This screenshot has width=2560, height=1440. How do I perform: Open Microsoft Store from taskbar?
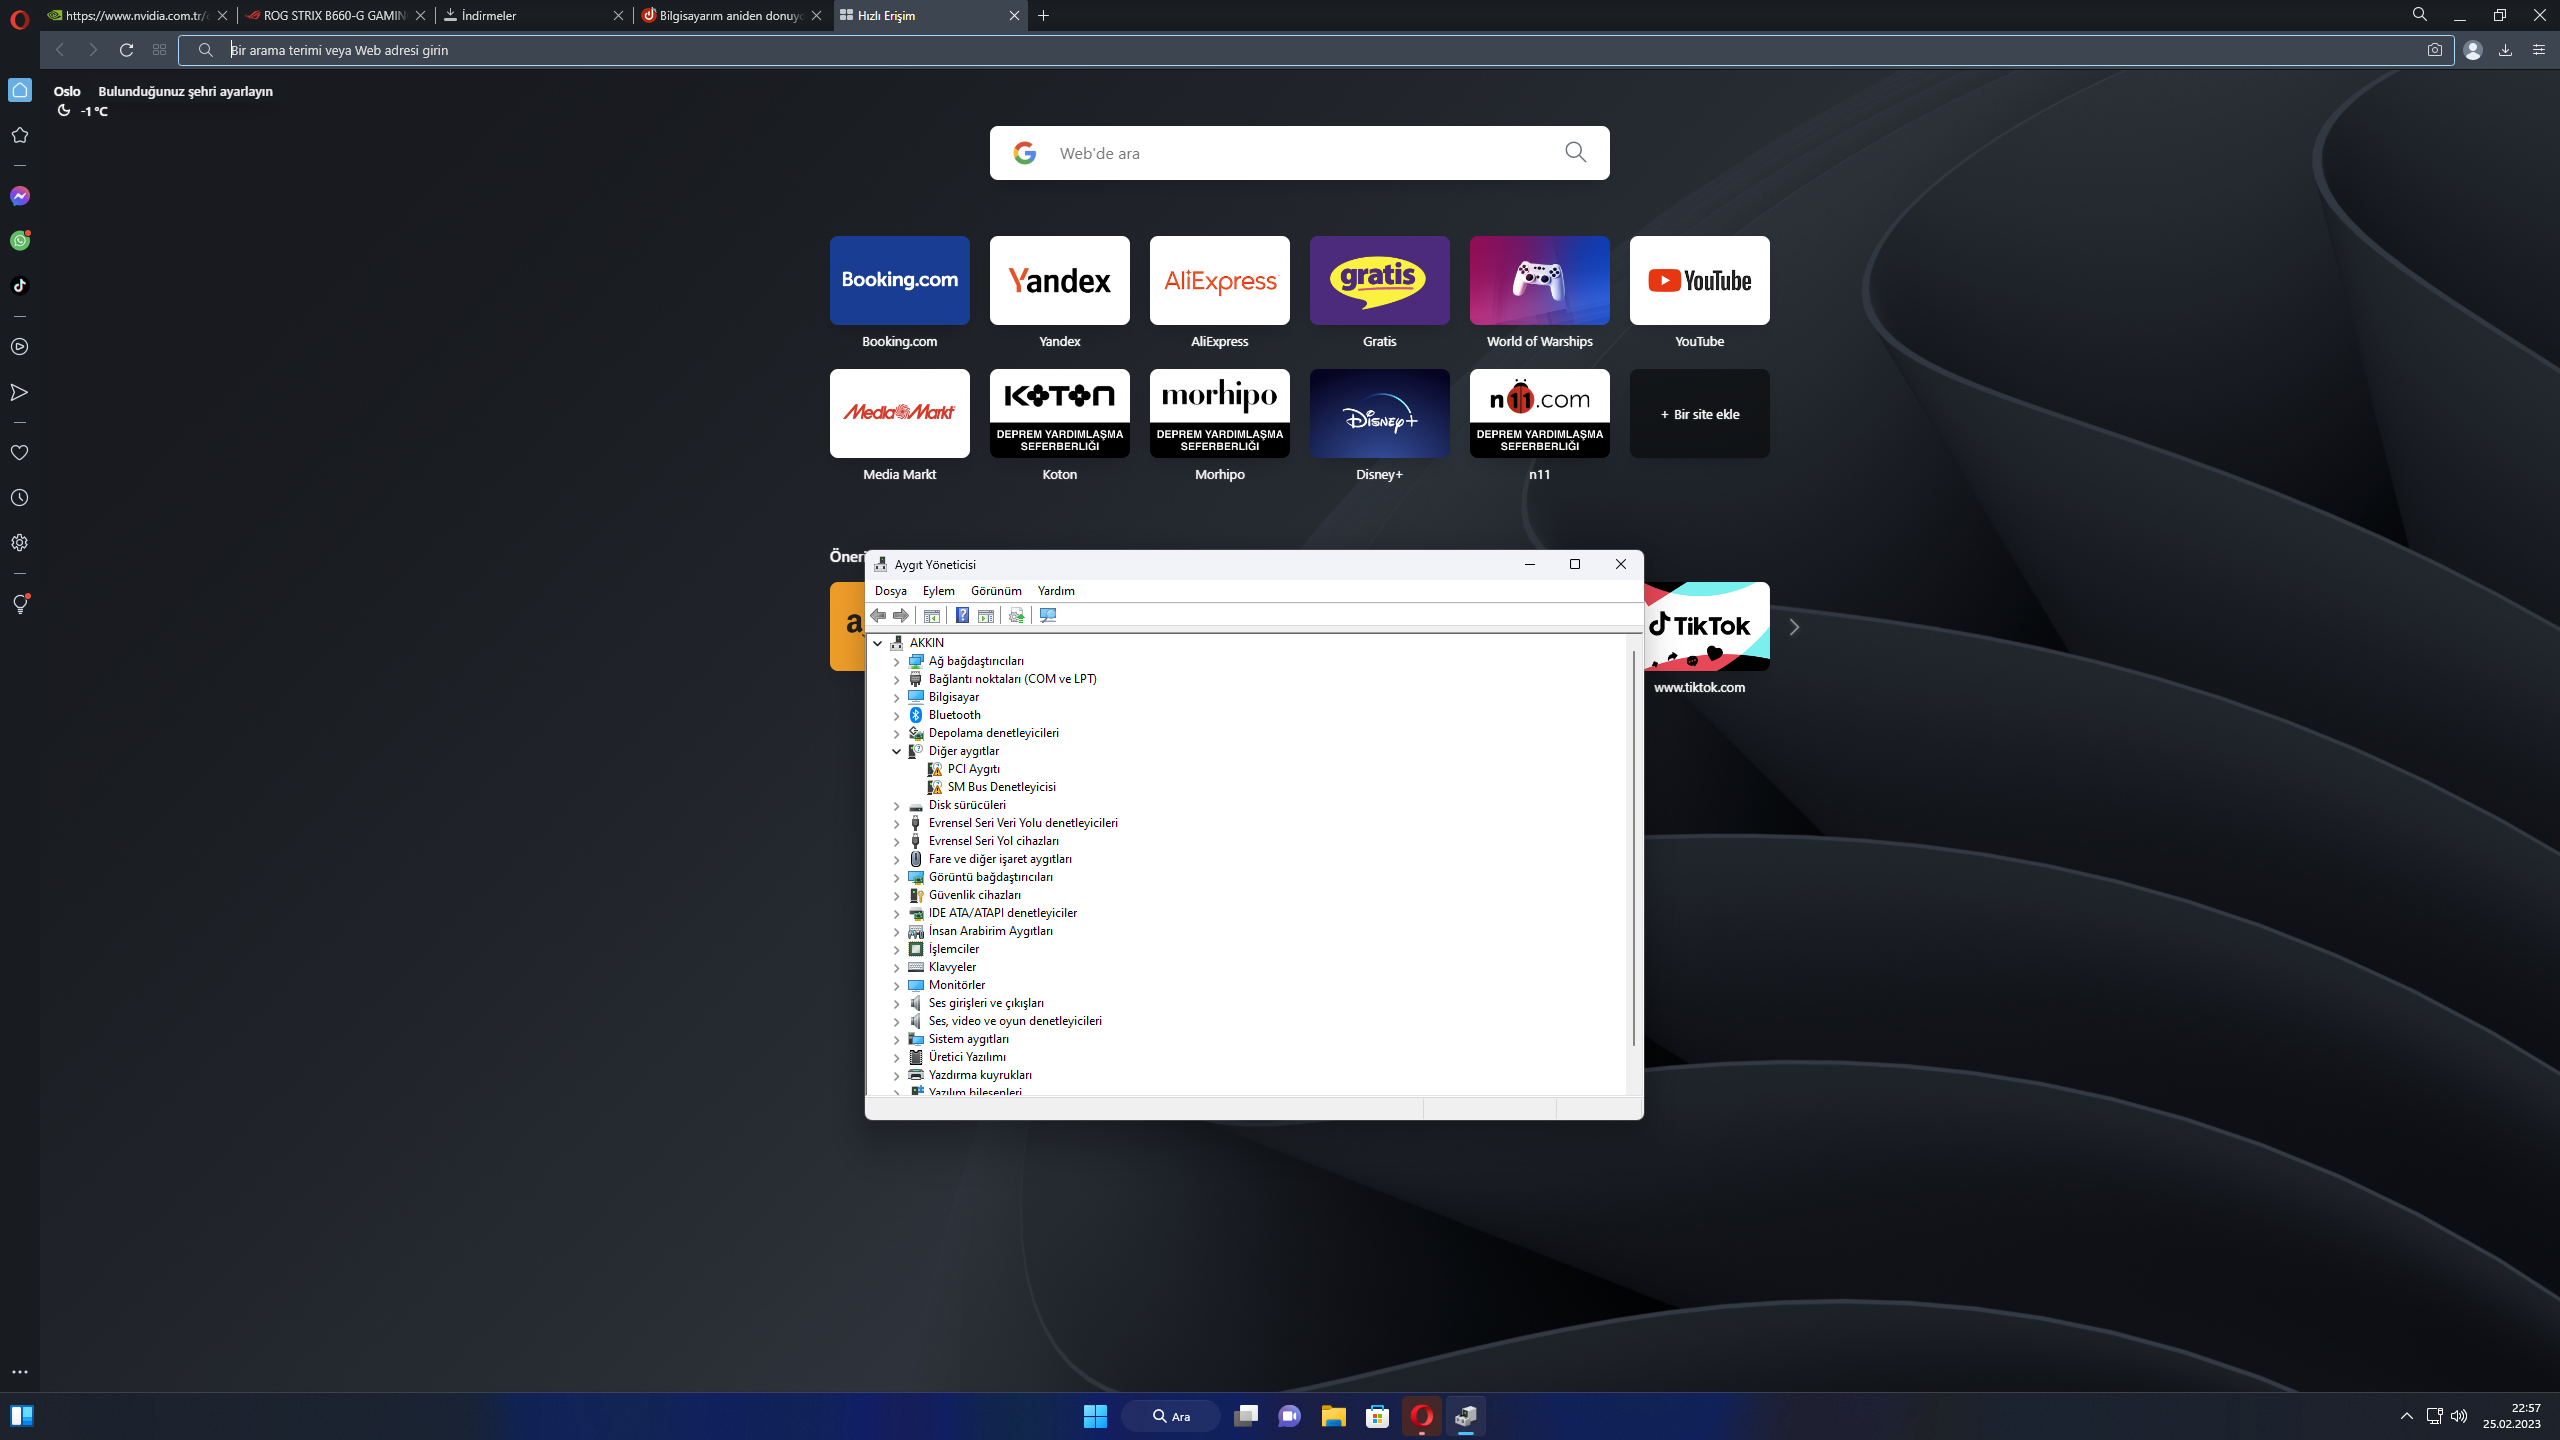1377,1416
